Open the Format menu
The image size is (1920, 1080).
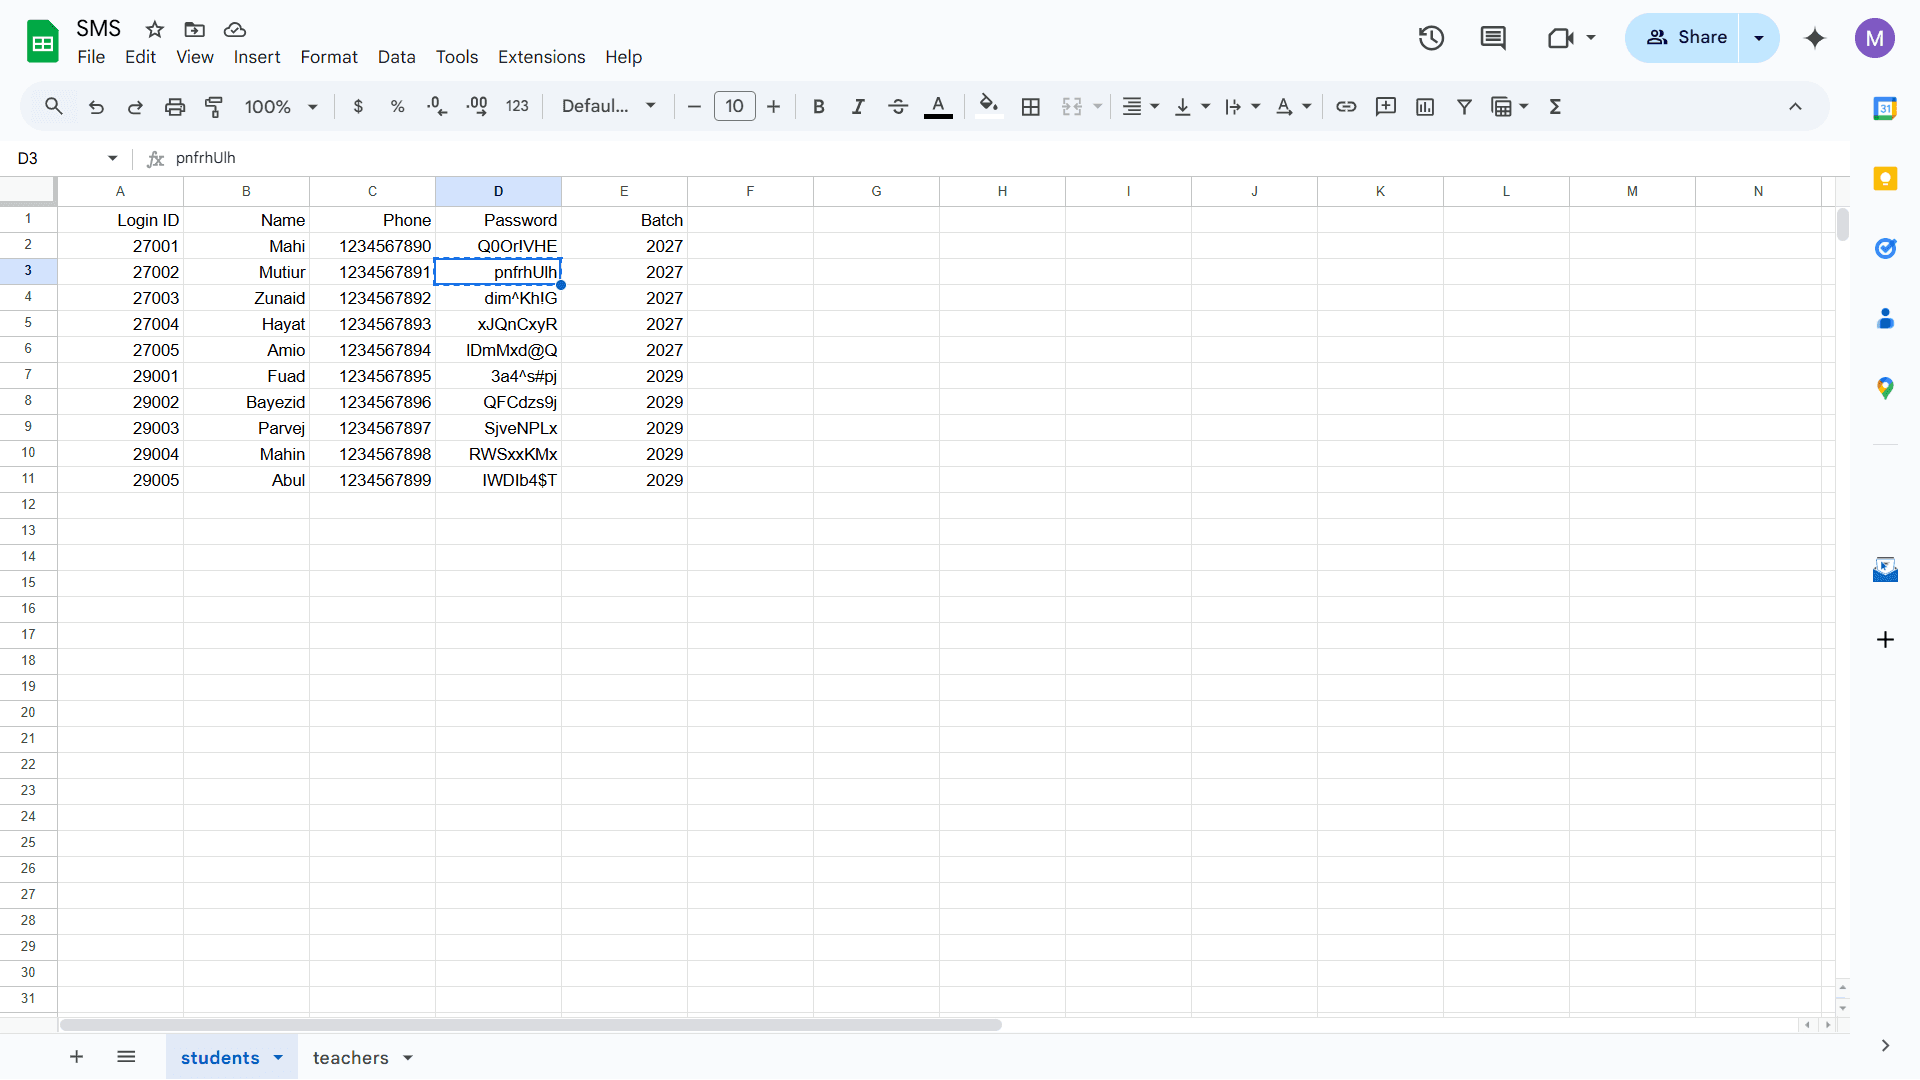[329, 57]
